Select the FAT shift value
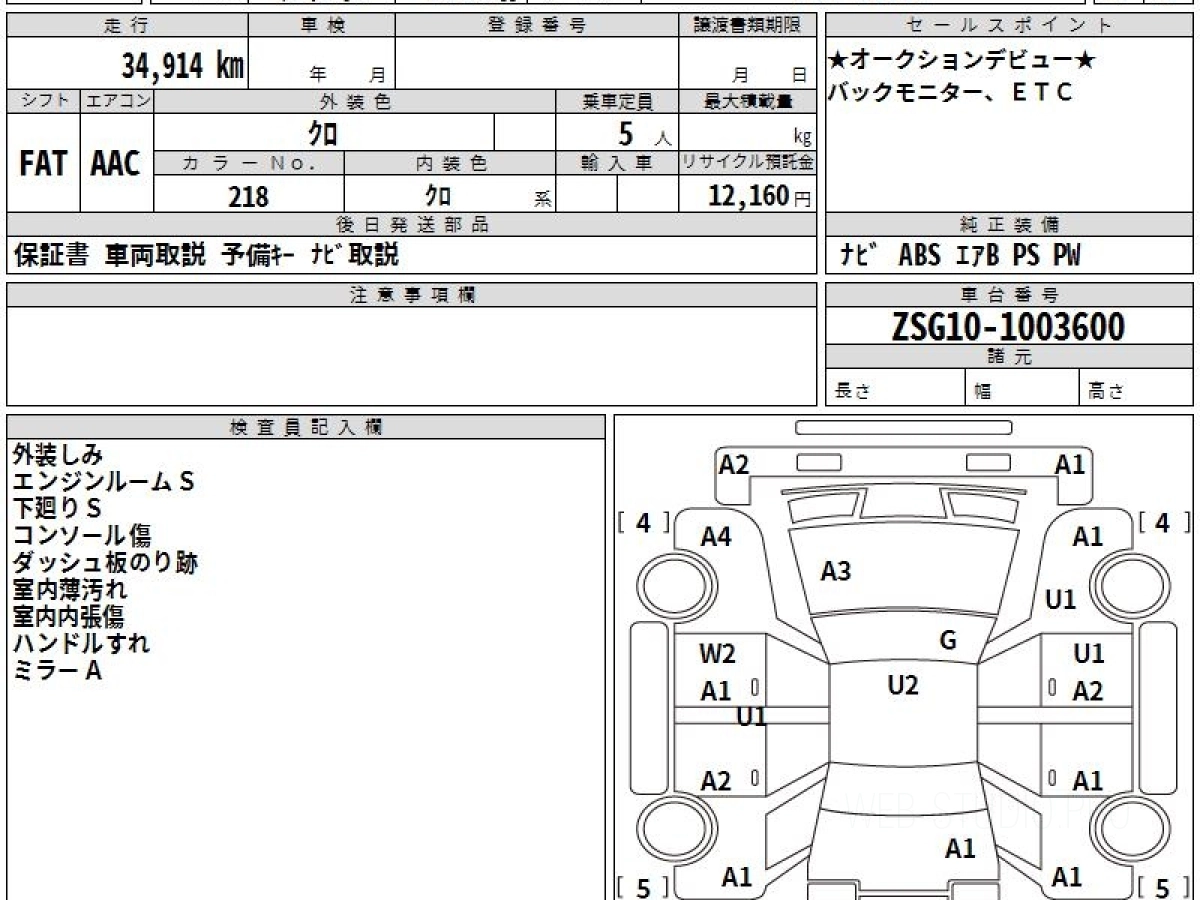This screenshot has width=1200, height=900. (43, 163)
